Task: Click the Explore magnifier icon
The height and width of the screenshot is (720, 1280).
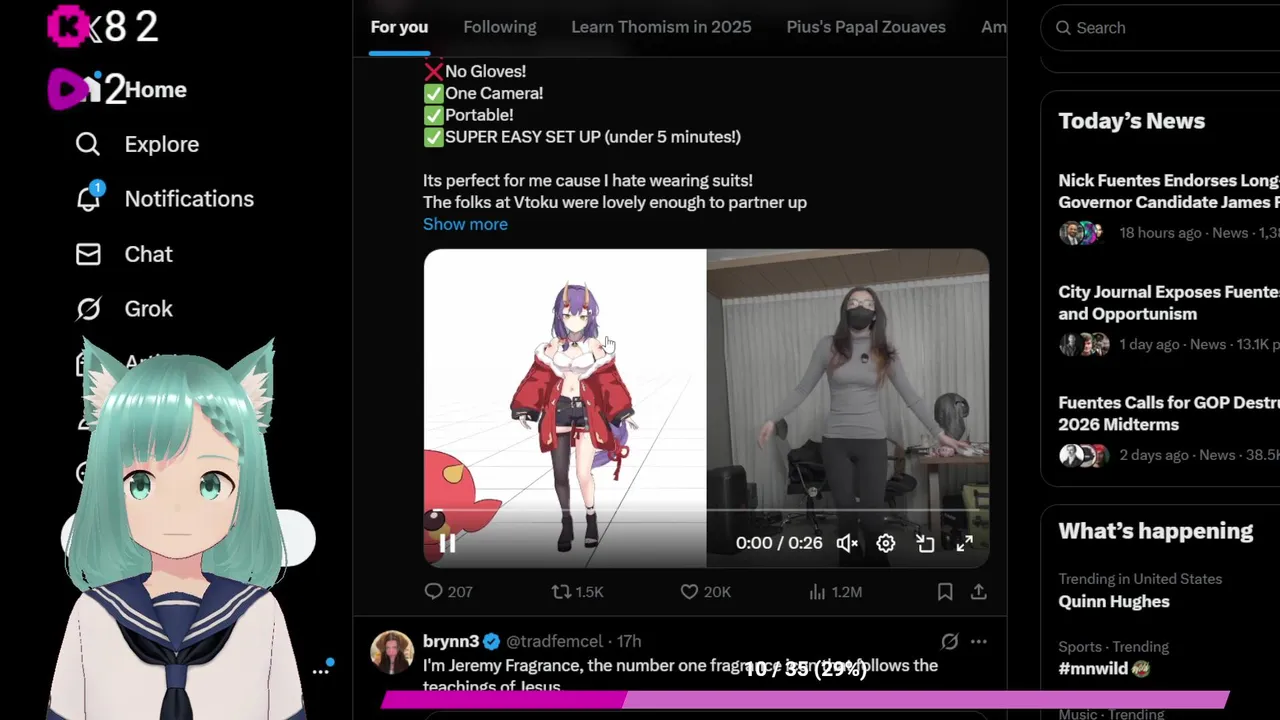Action: coord(88,144)
